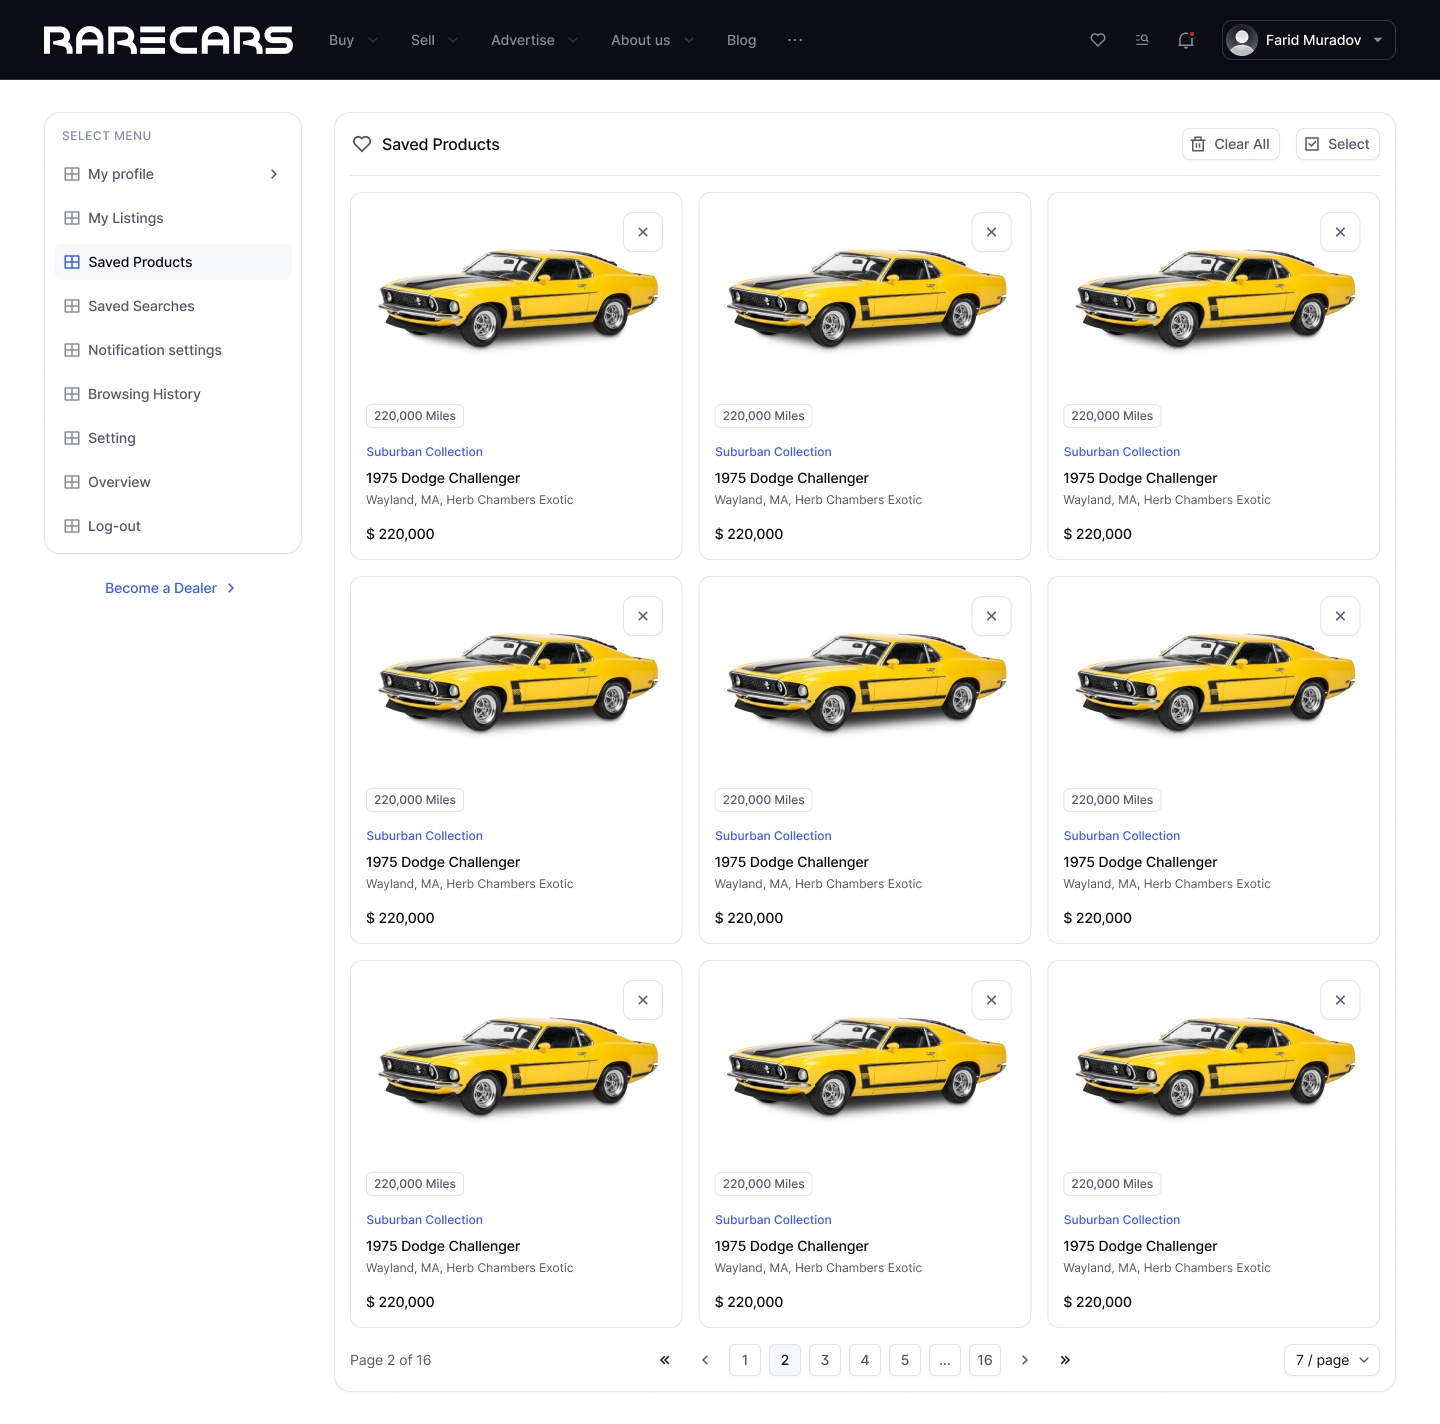Go to the next page arrow
Image resolution: width=1440 pixels, height=1424 pixels.
tap(1025, 1360)
